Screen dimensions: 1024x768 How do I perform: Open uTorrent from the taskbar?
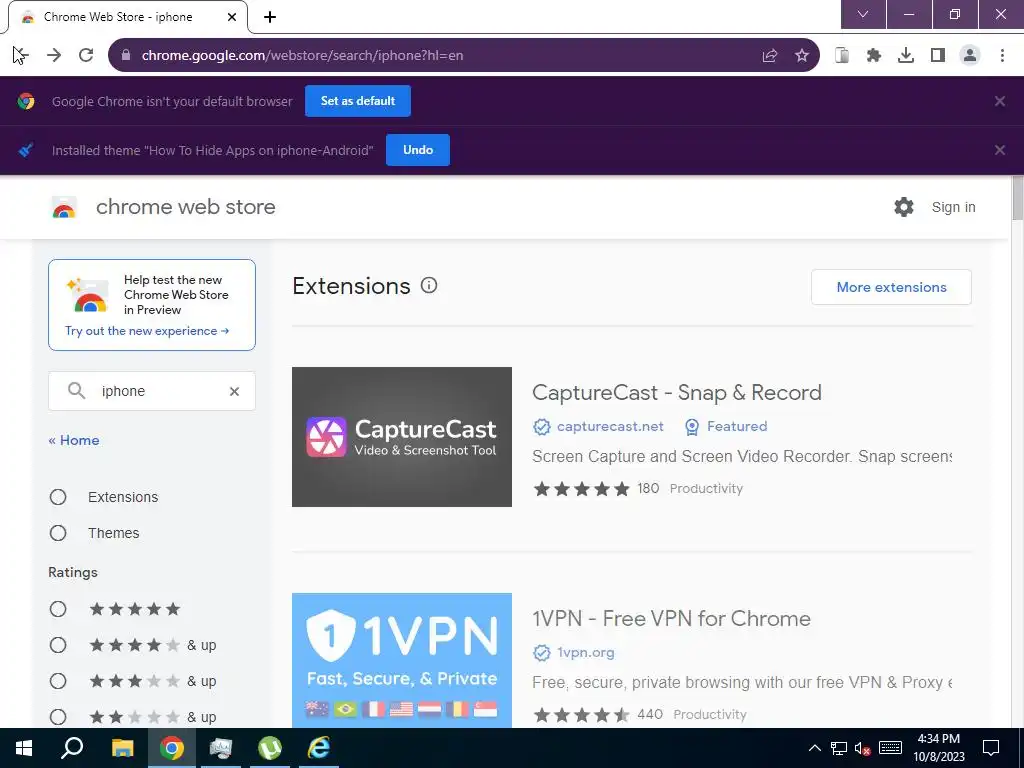tap(270, 748)
